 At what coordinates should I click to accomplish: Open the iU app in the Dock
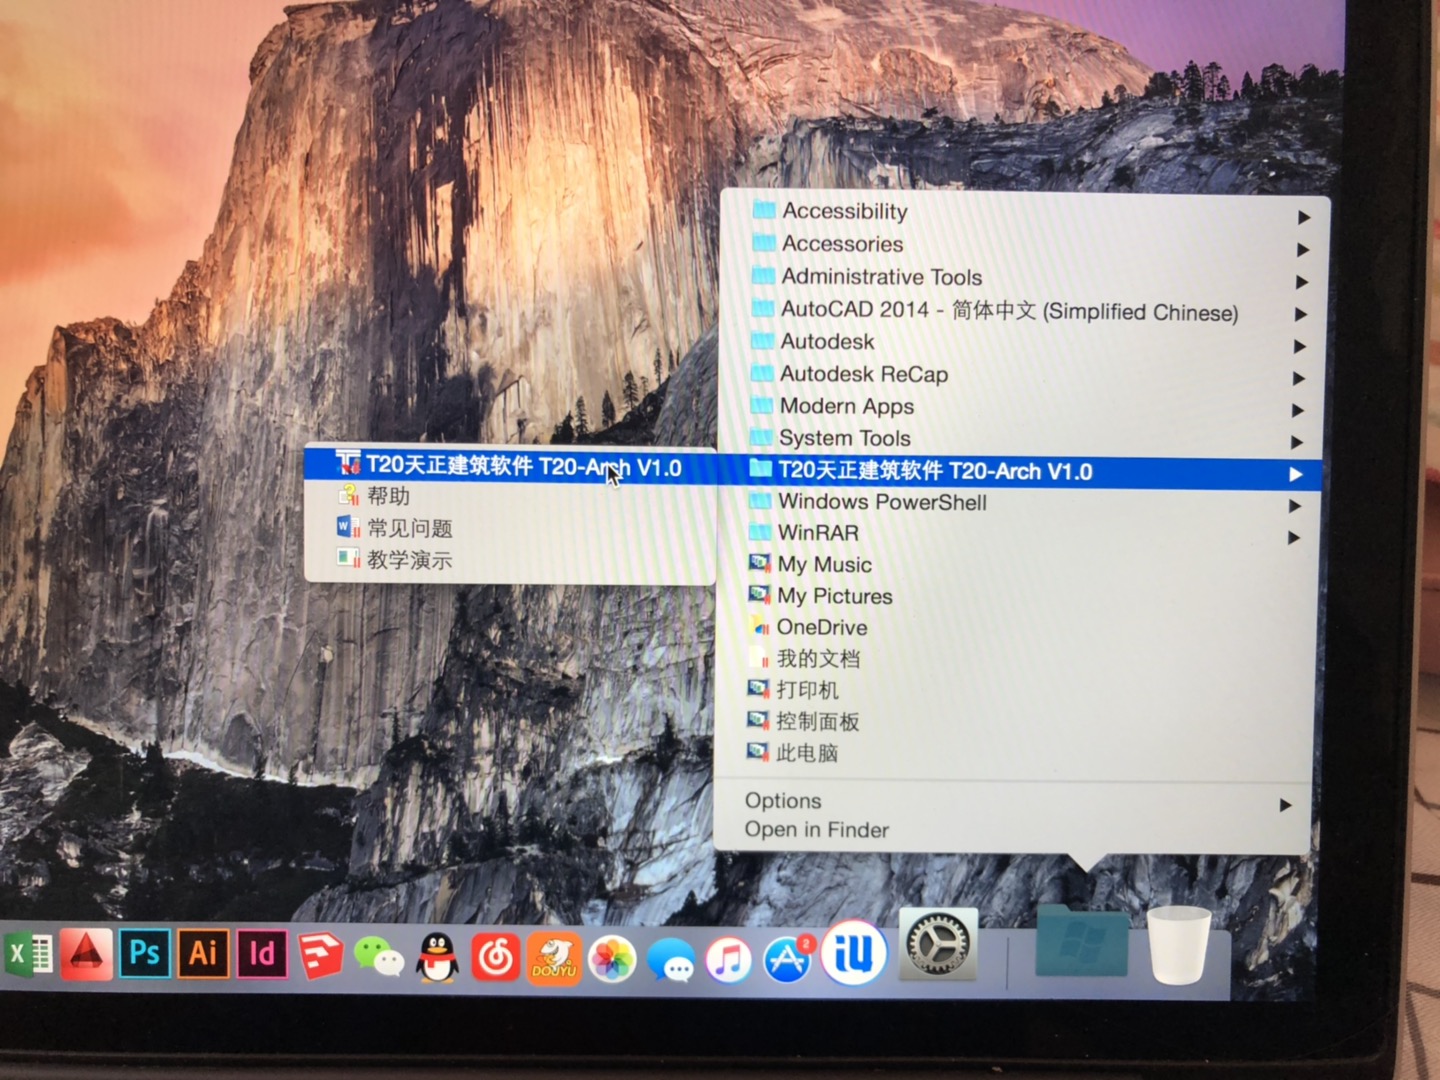click(853, 953)
